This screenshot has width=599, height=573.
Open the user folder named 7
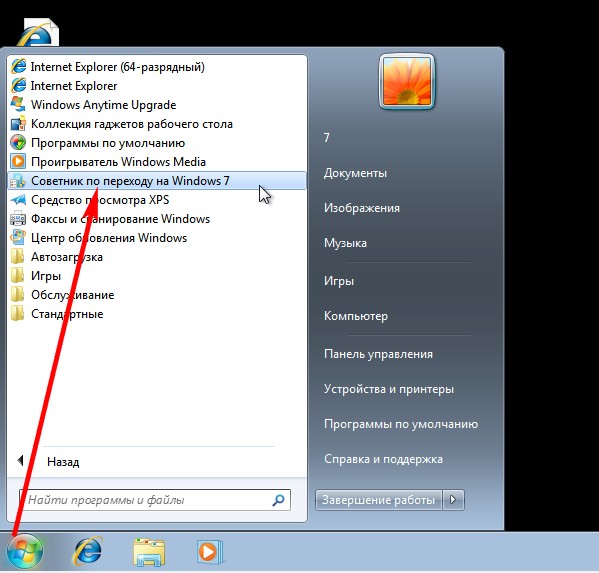[327, 138]
